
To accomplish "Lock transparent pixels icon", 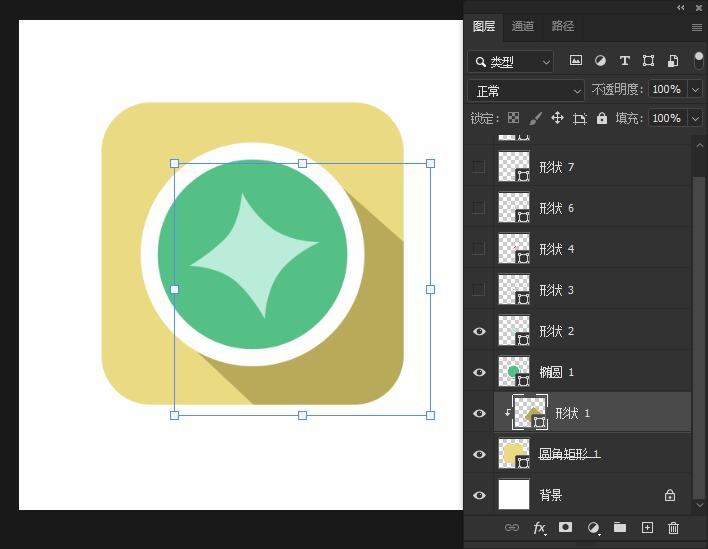I will pos(513,118).
